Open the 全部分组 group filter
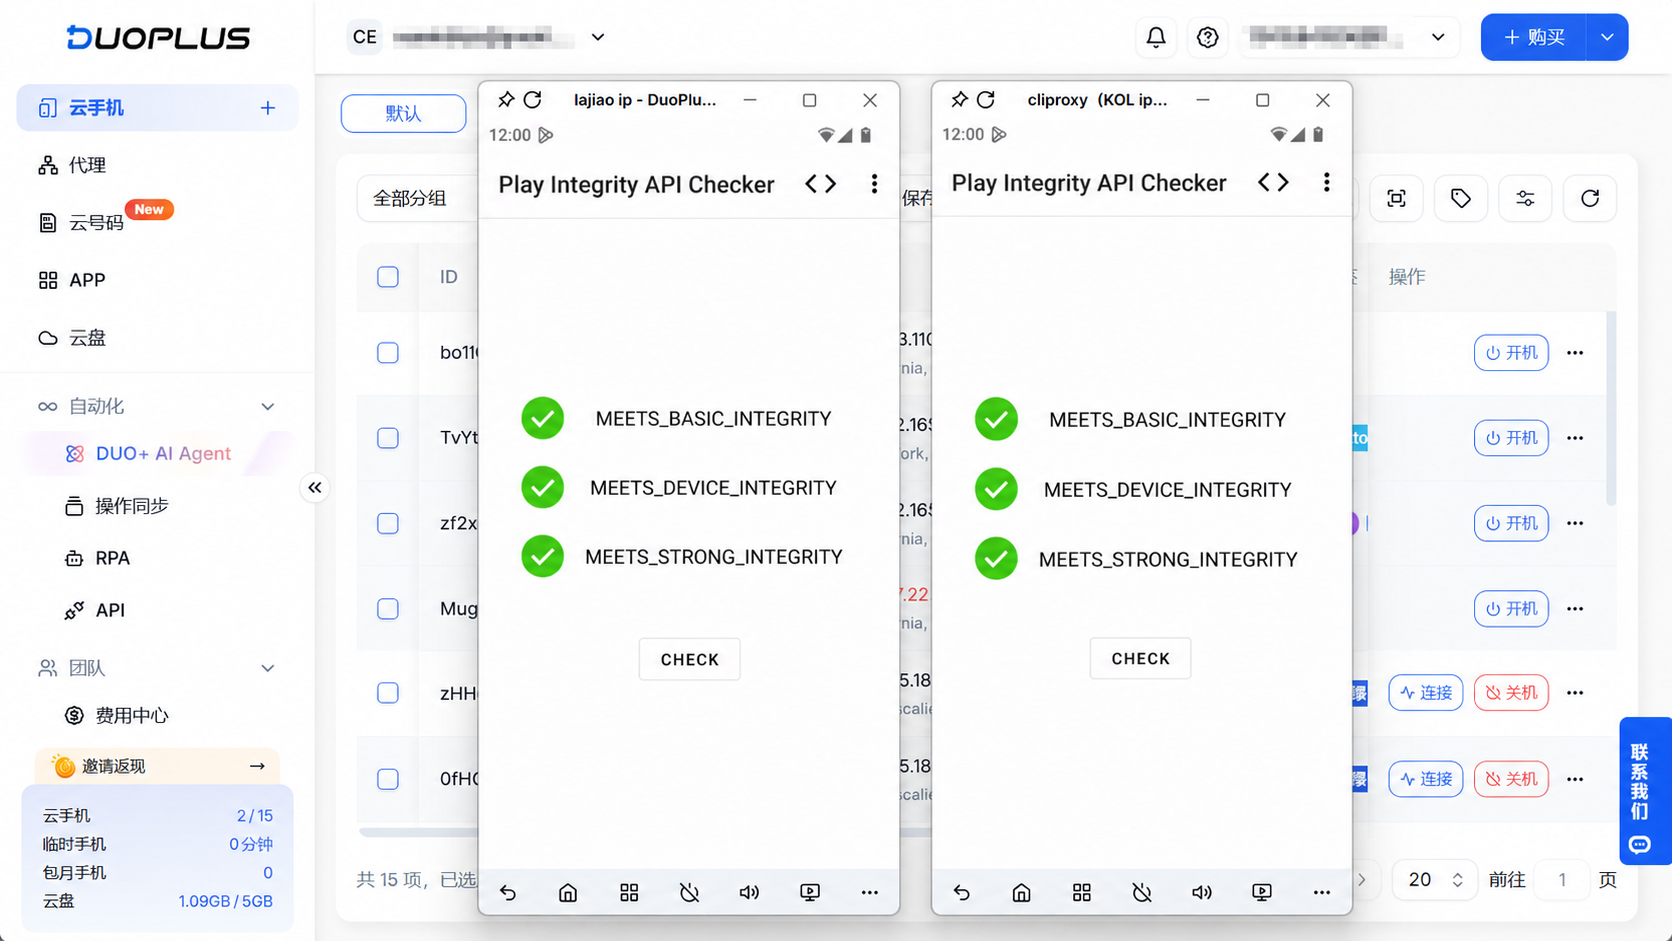This screenshot has height=941, width=1672. (418, 198)
